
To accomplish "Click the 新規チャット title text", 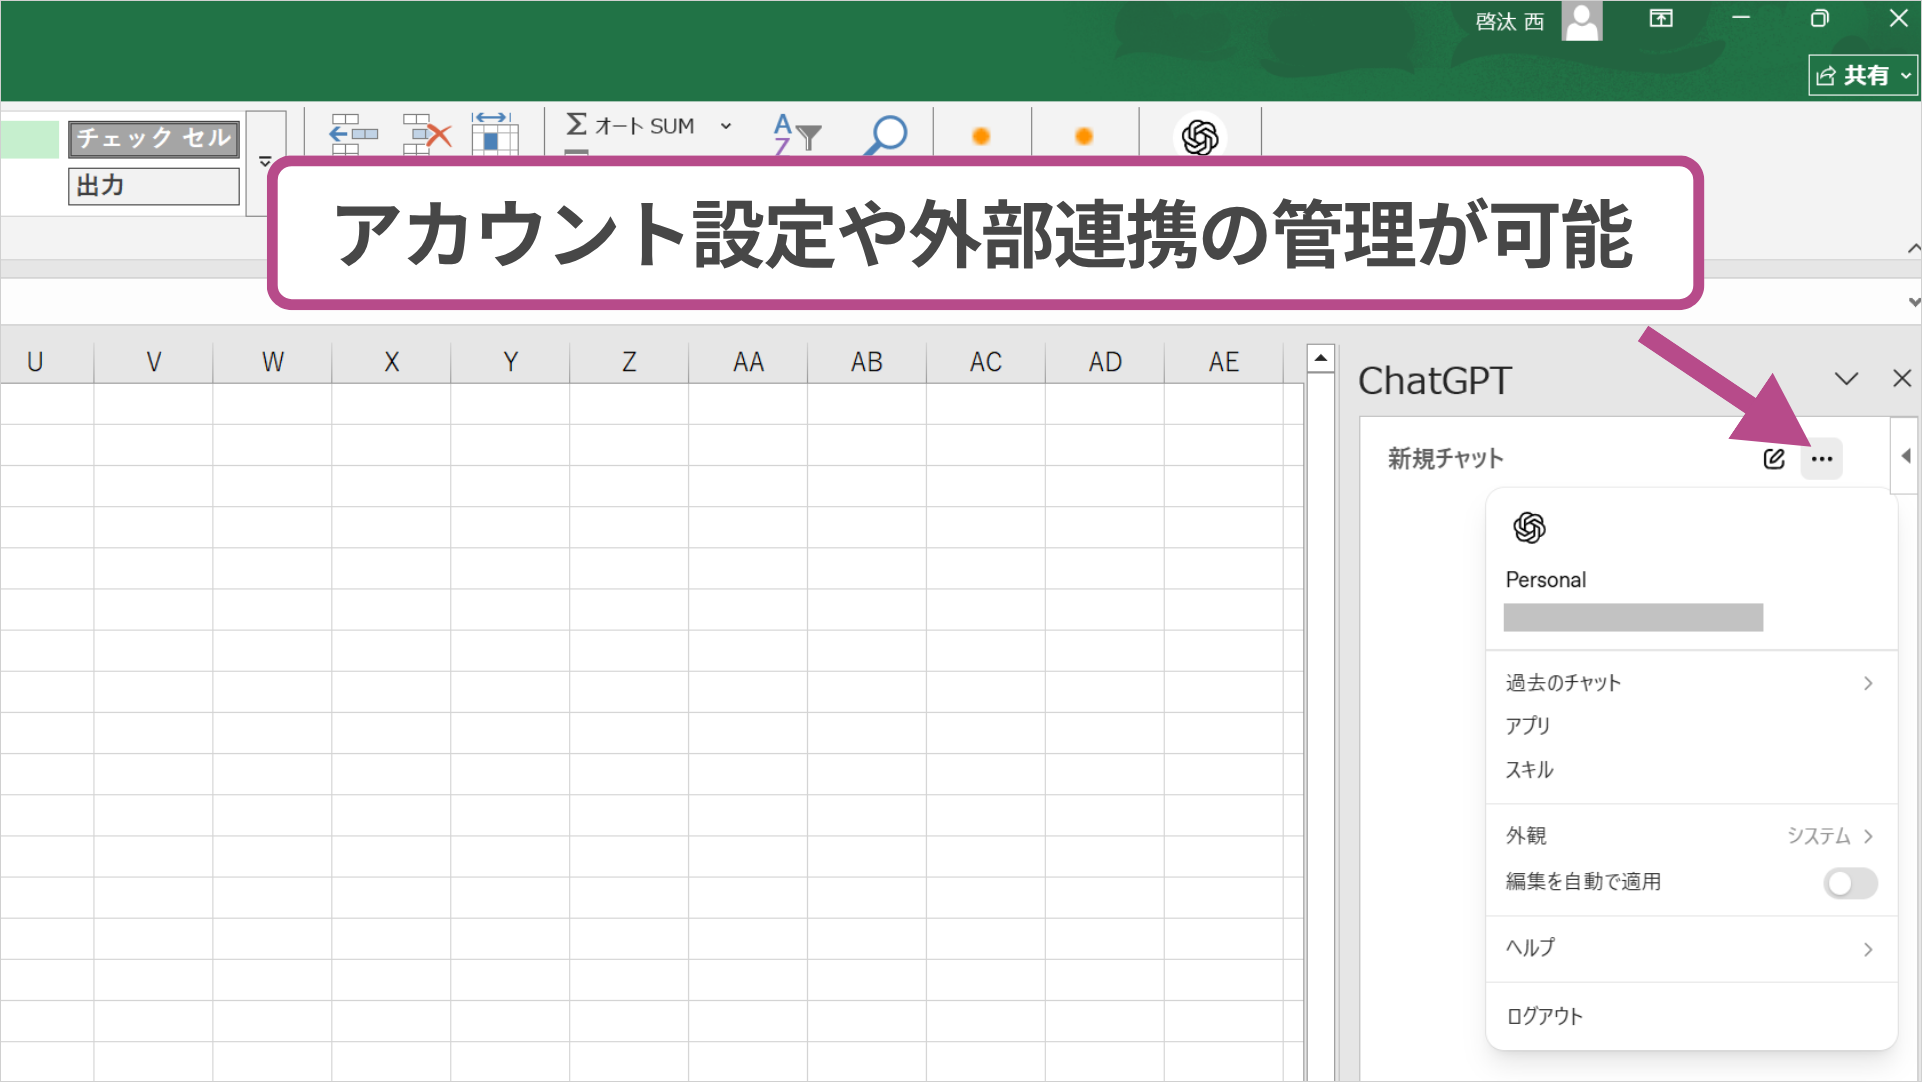I will coord(1445,459).
